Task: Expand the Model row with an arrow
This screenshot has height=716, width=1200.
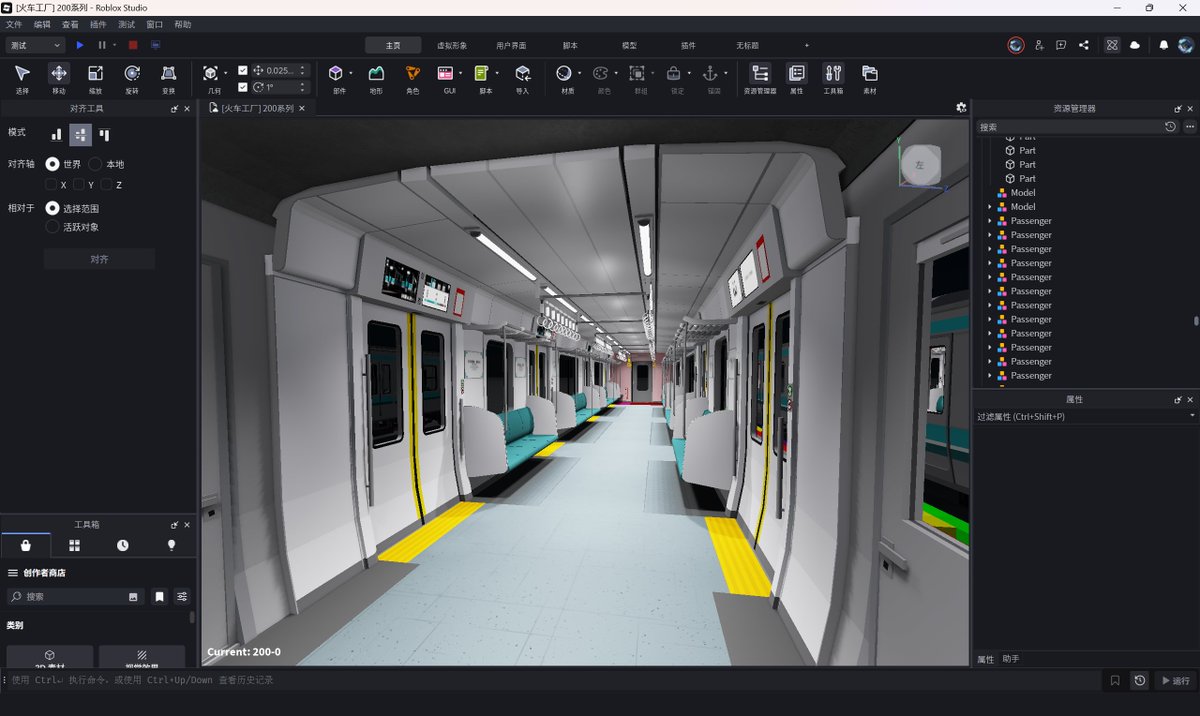Action: [990, 207]
